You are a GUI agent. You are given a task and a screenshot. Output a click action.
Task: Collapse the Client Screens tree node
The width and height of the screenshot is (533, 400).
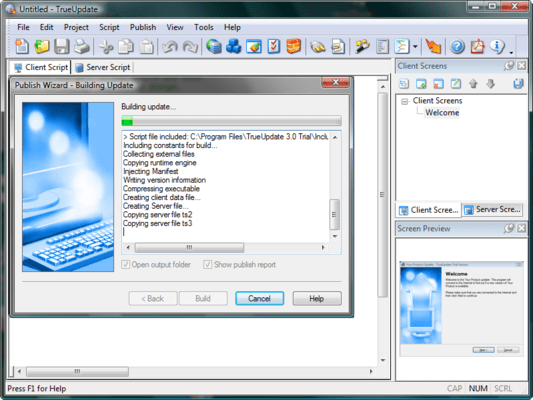[x=405, y=101]
